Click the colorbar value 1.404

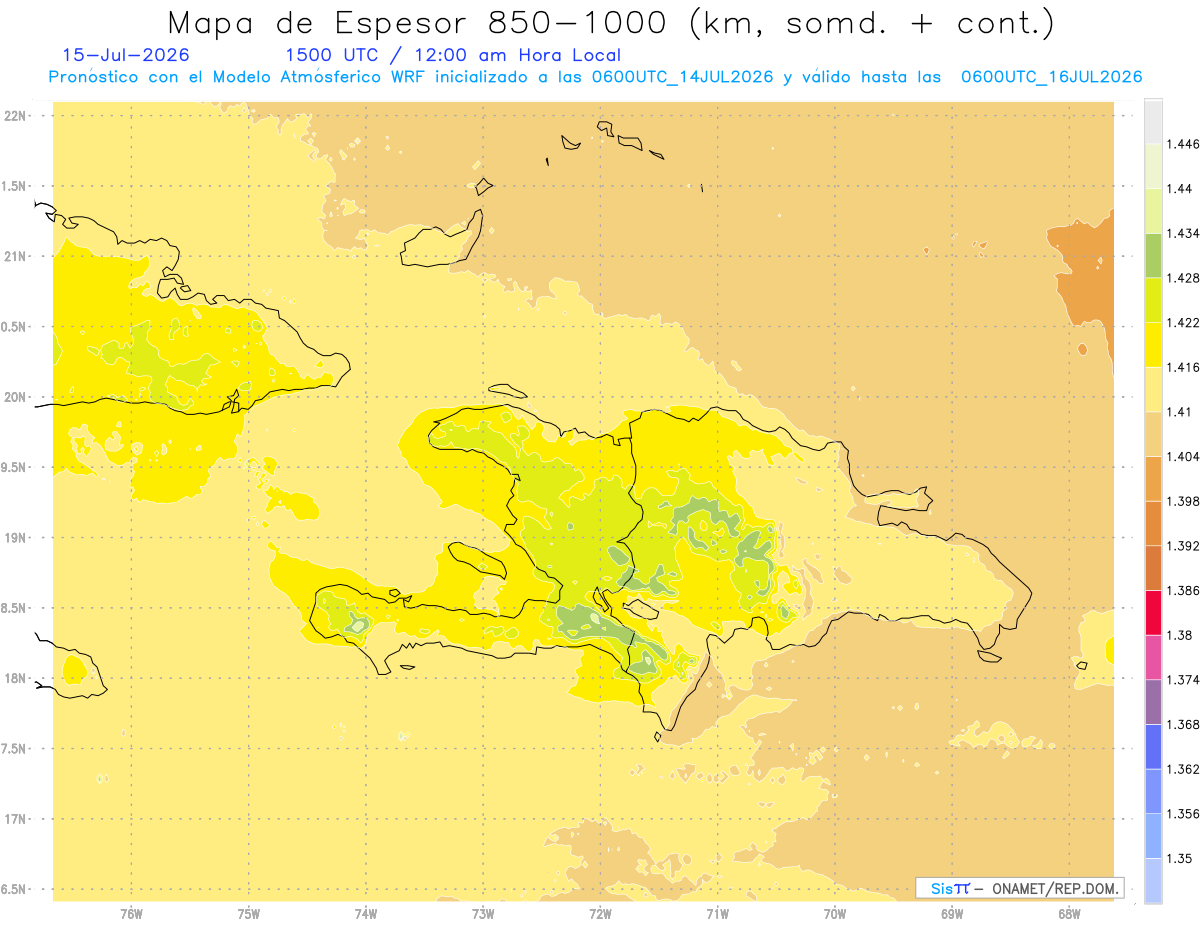1185,456
